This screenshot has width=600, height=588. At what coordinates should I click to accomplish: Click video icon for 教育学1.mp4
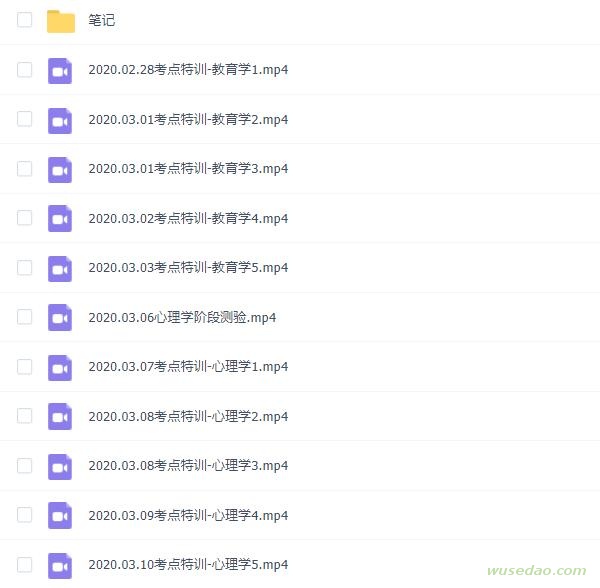point(60,71)
